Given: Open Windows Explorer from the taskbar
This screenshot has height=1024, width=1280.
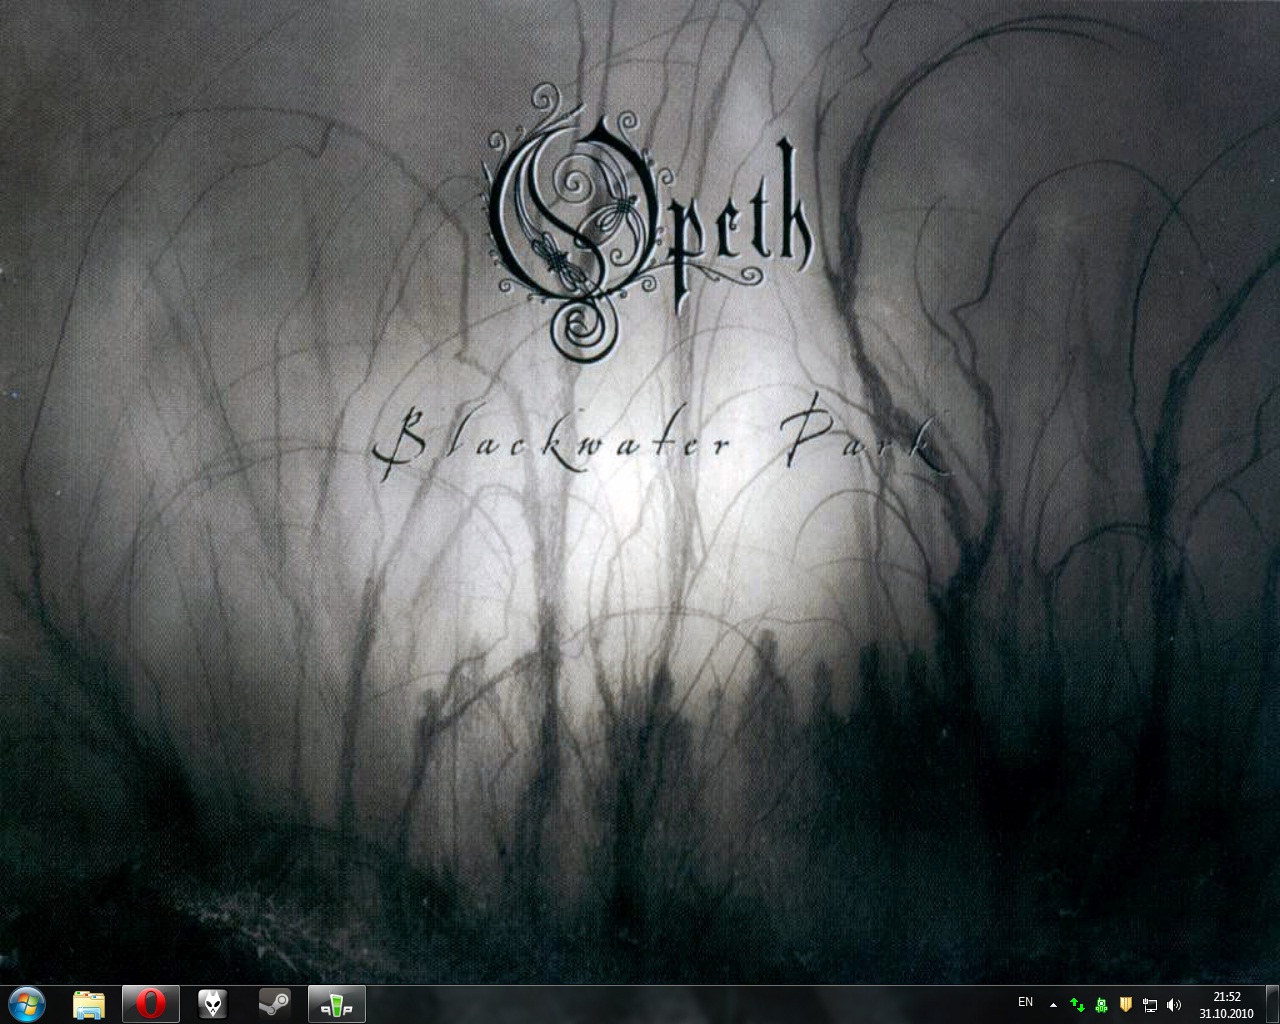Looking at the screenshot, I should click(x=89, y=1004).
